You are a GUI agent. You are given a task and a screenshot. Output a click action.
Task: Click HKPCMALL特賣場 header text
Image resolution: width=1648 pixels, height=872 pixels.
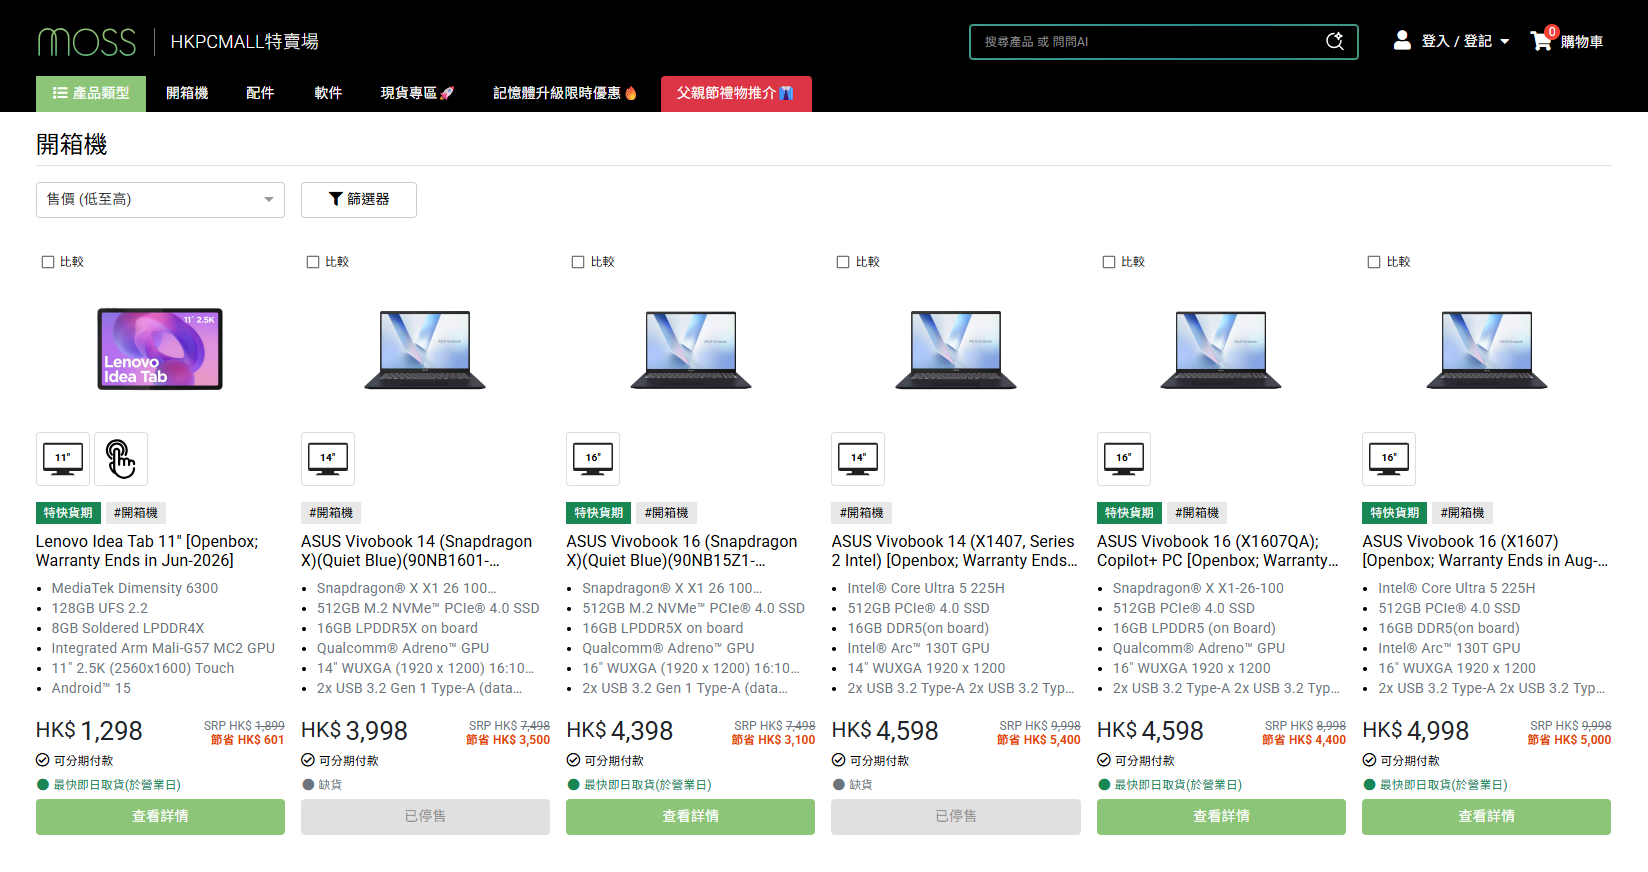coord(244,42)
